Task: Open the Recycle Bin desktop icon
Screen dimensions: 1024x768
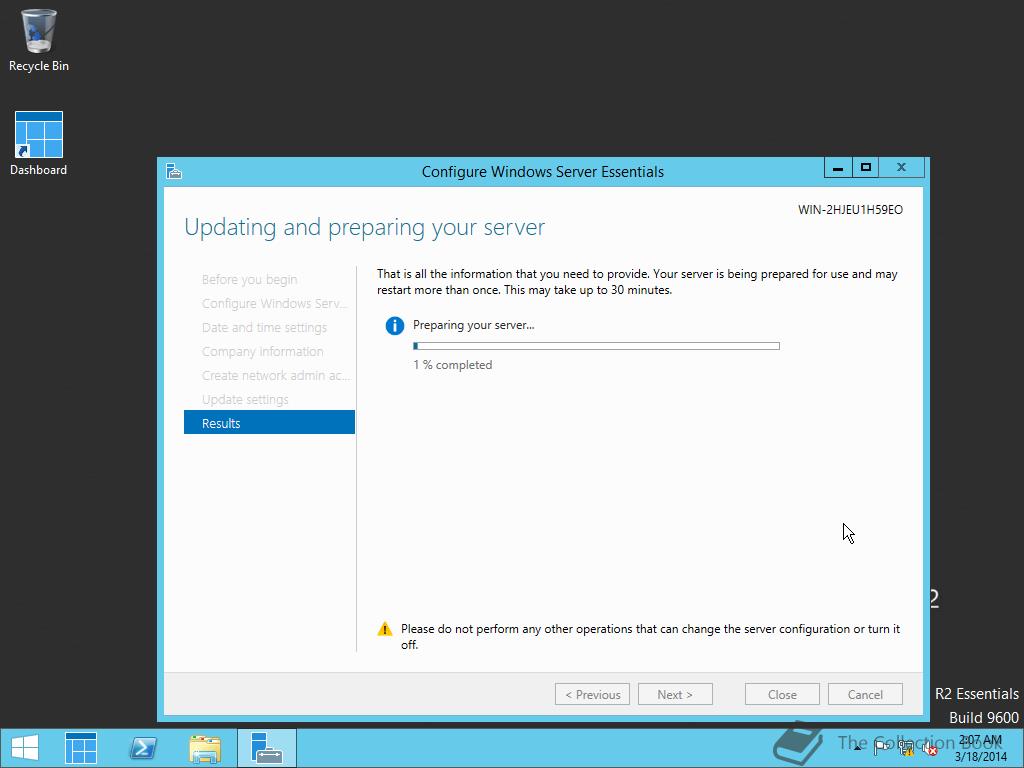Action: [39, 40]
